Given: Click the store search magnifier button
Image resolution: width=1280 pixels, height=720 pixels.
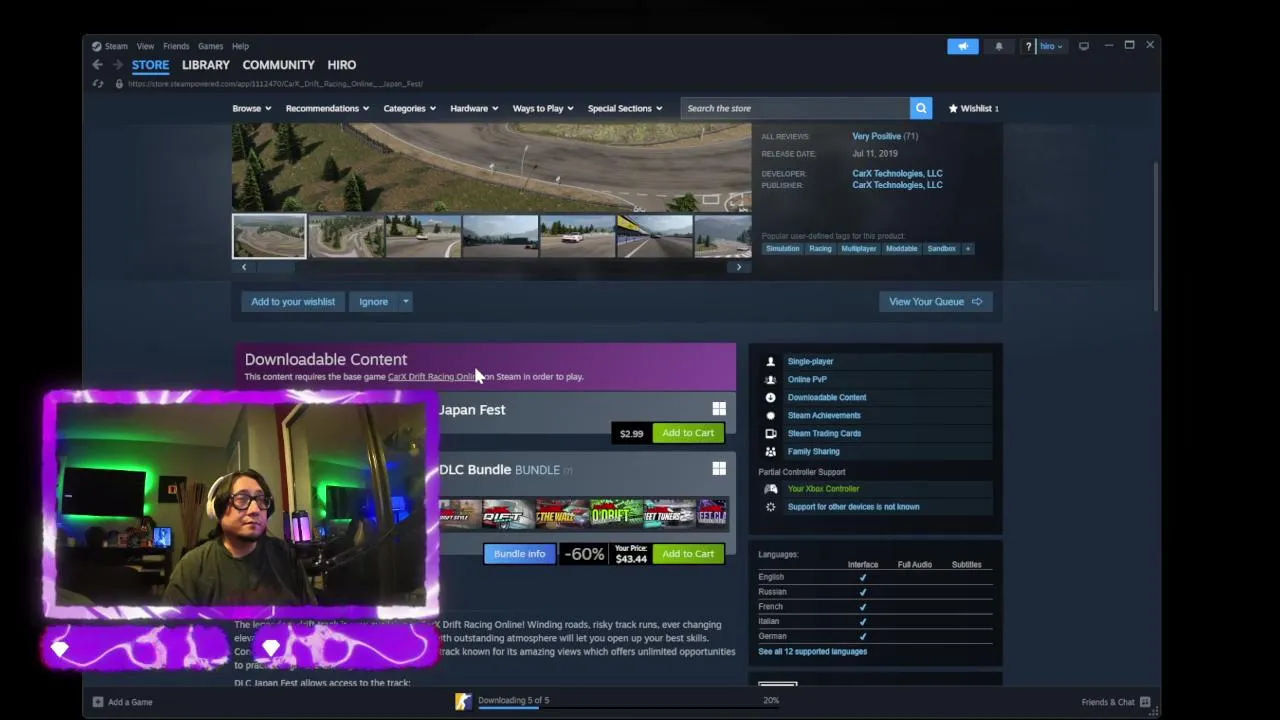Looking at the screenshot, I should (921, 108).
